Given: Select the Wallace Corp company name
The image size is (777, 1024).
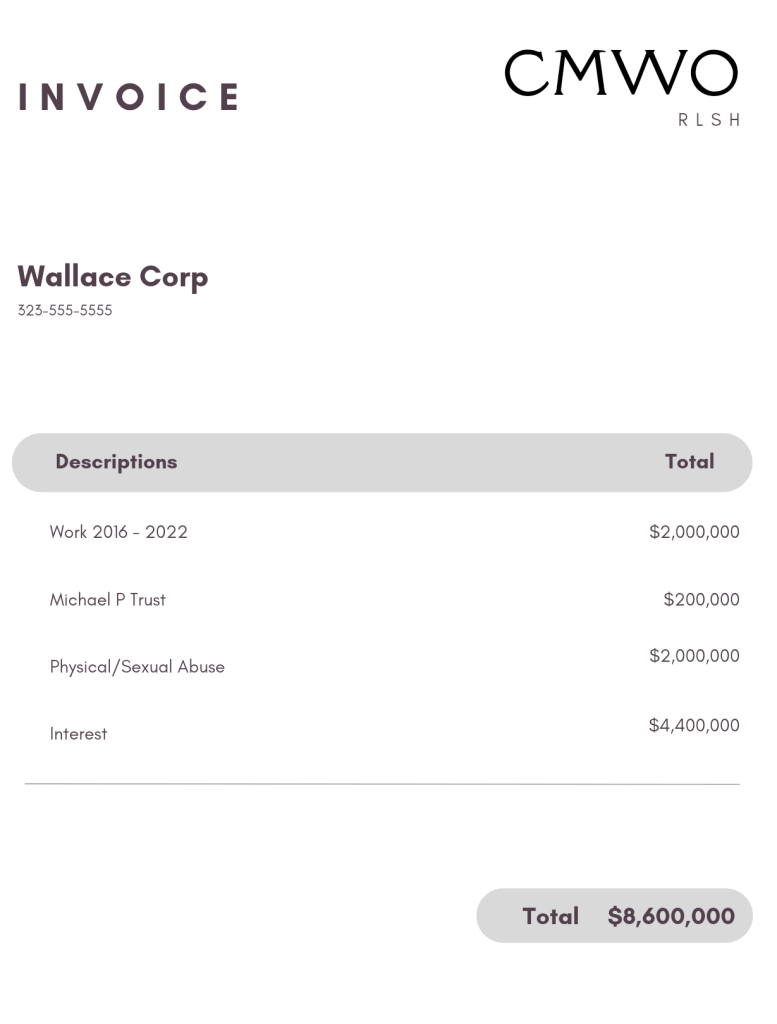Looking at the screenshot, I should tap(113, 277).
